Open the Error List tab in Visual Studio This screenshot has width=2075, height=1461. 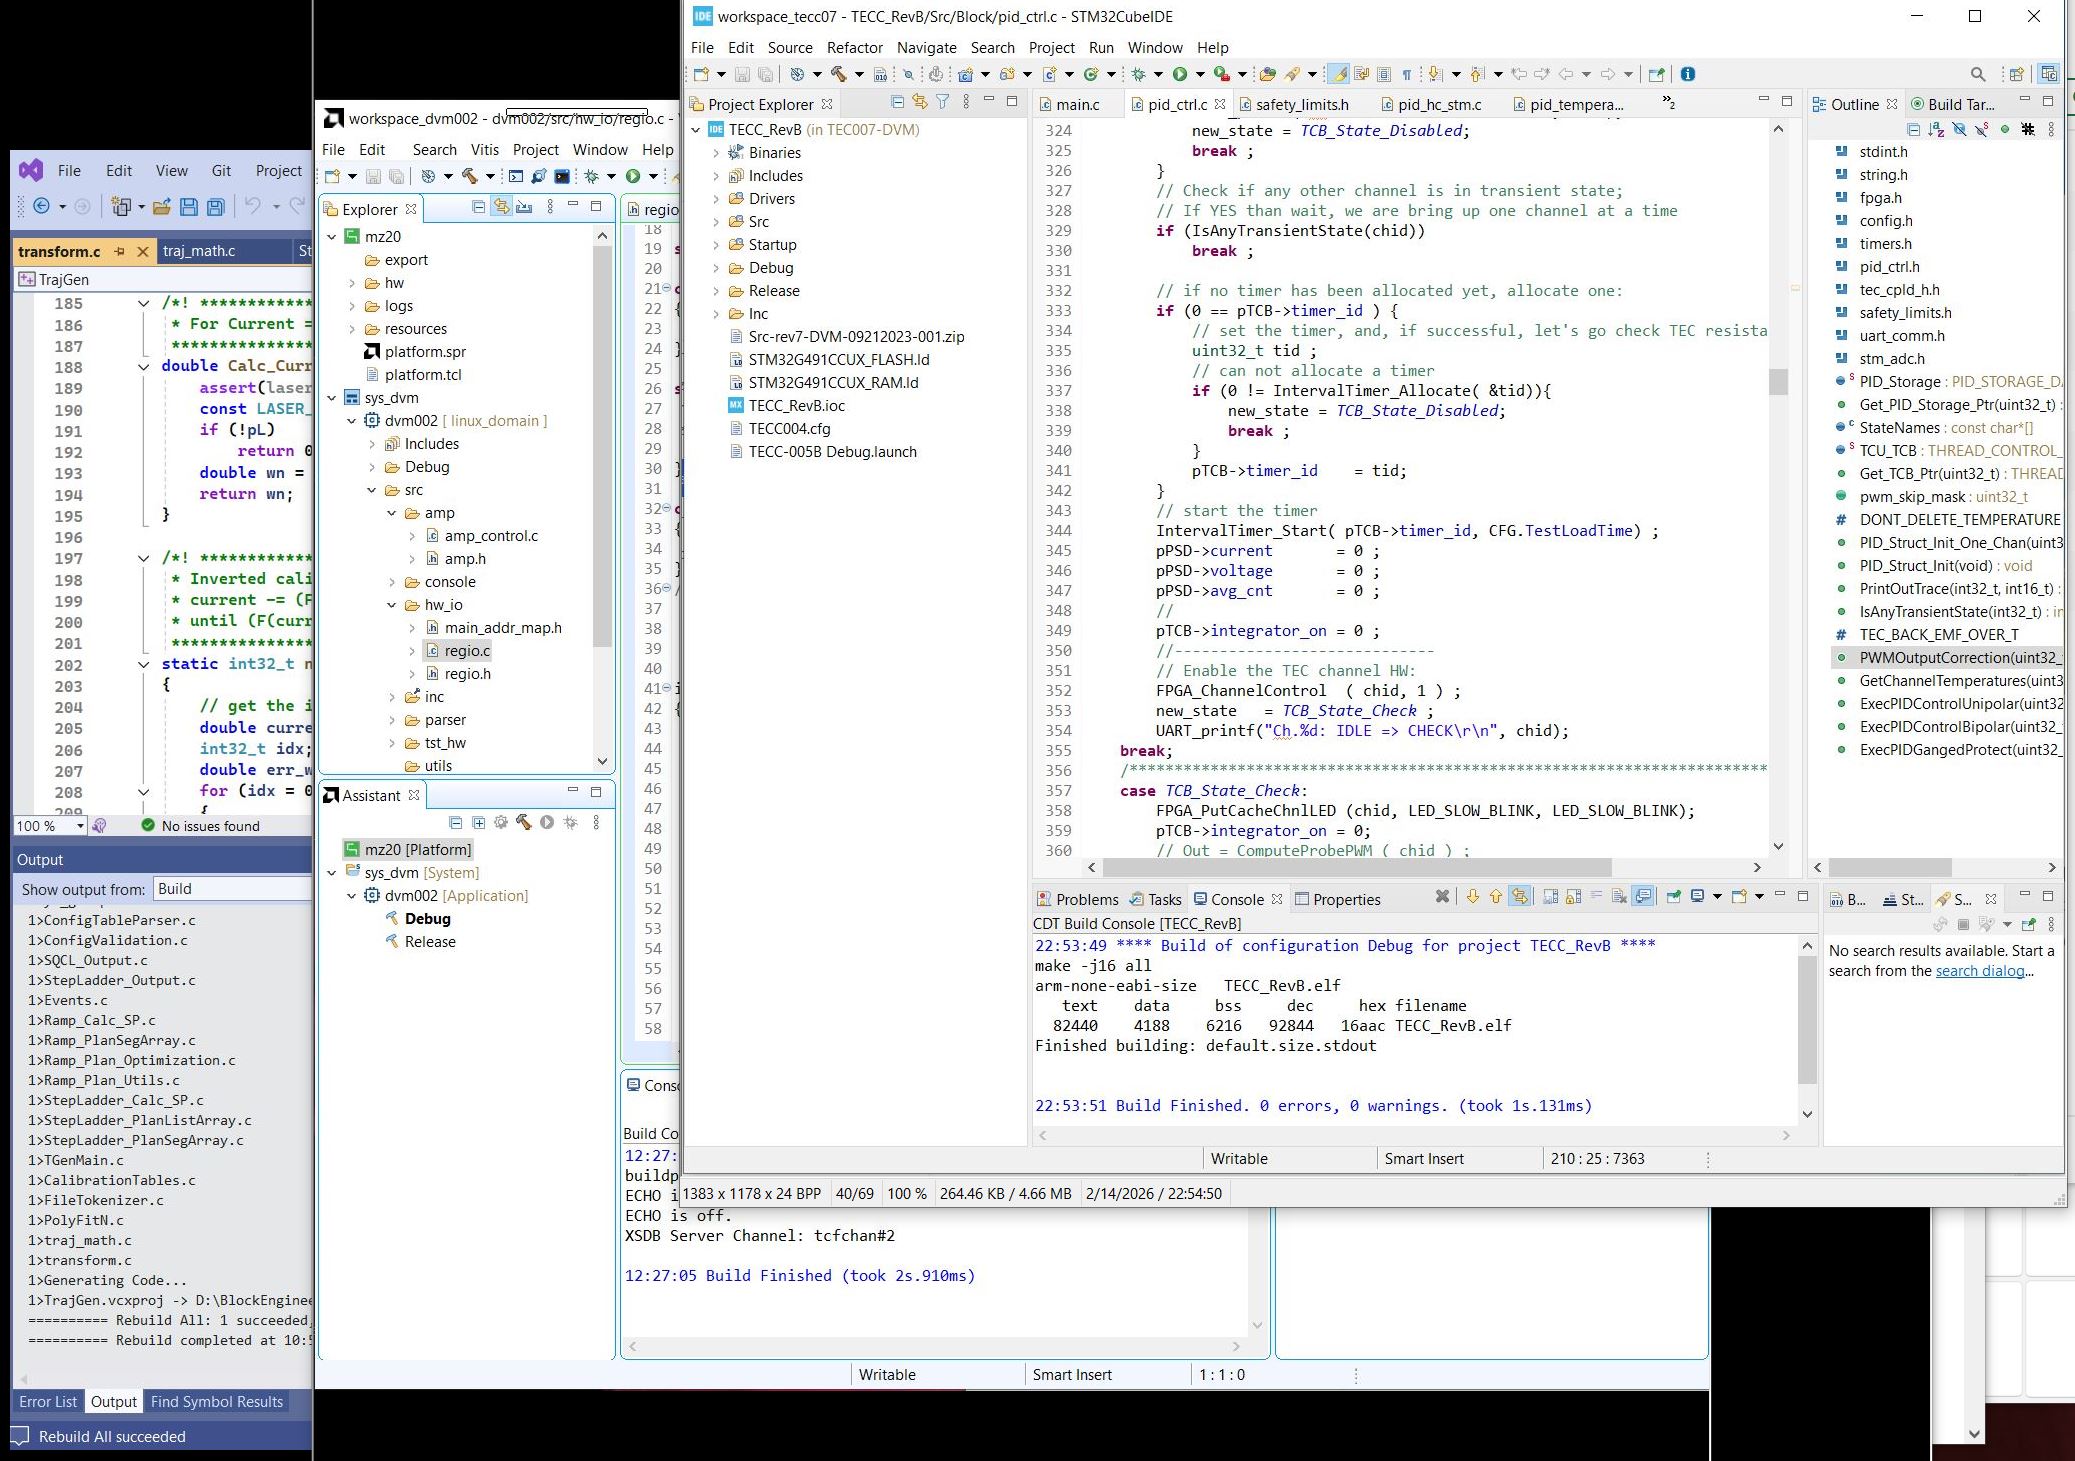[x=48, y=1402]
